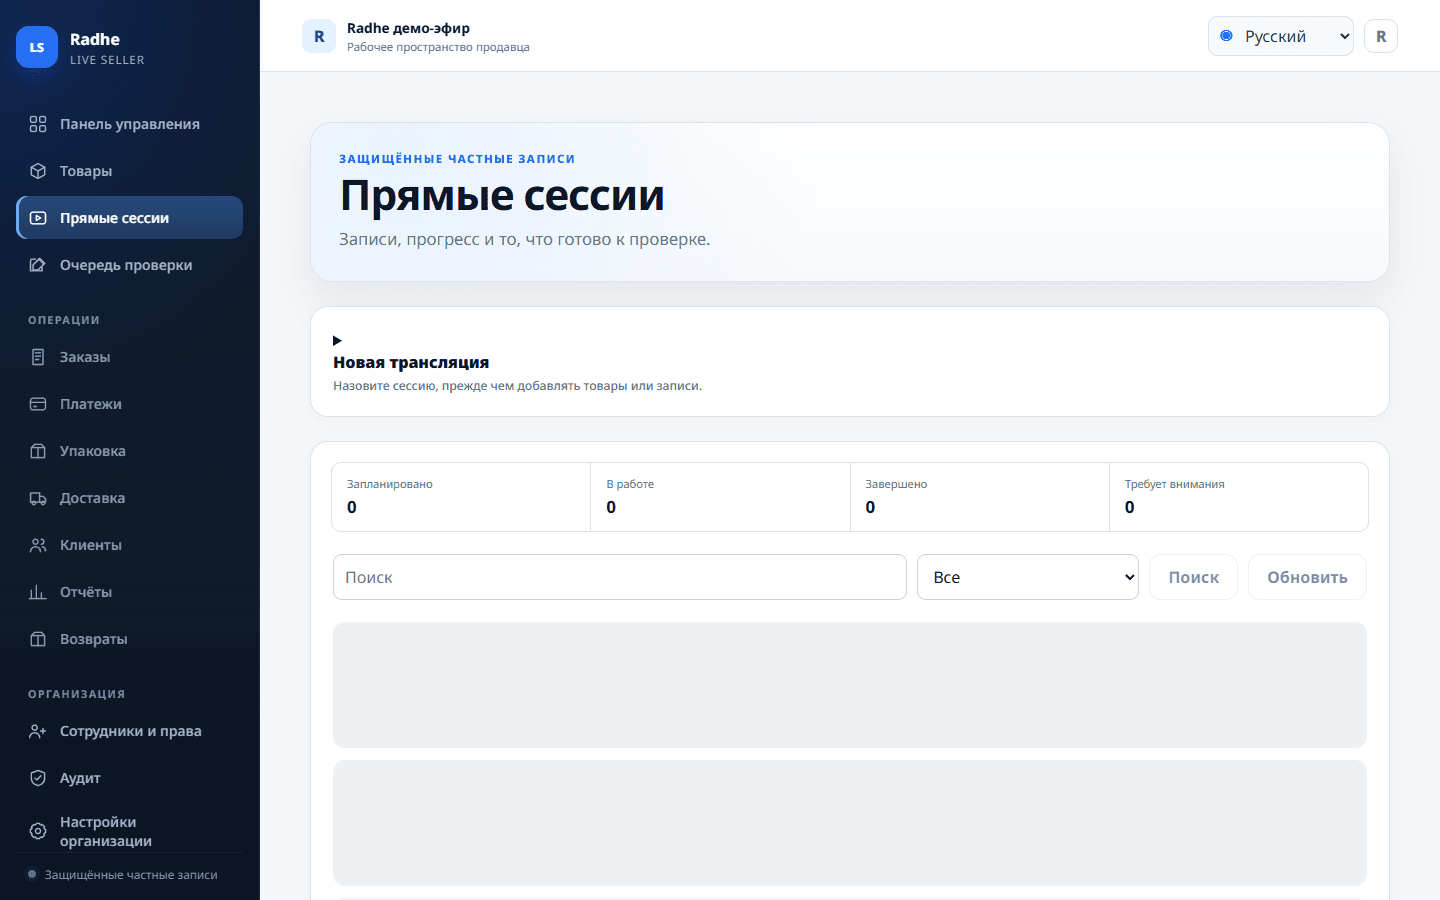Go to Товары in sidebar

pos(129,171)
